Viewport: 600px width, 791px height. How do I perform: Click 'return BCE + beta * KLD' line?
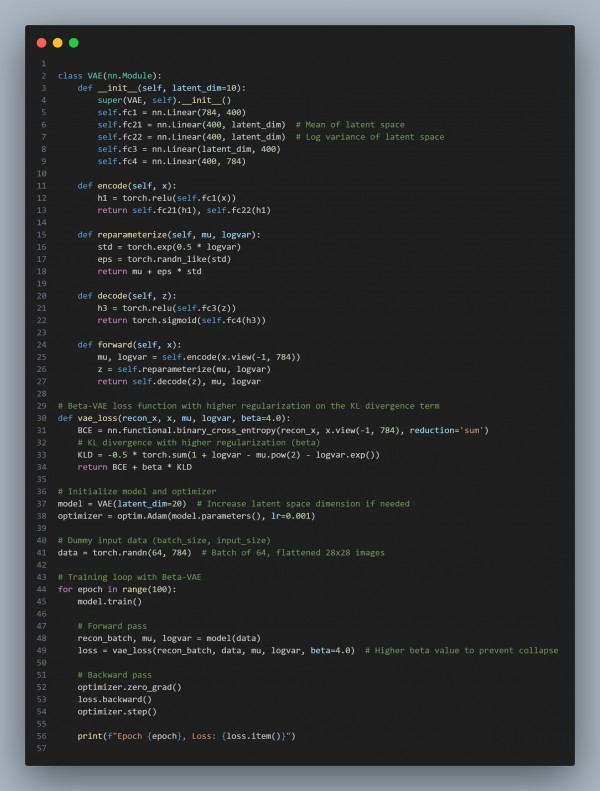(x=134, y=467)
